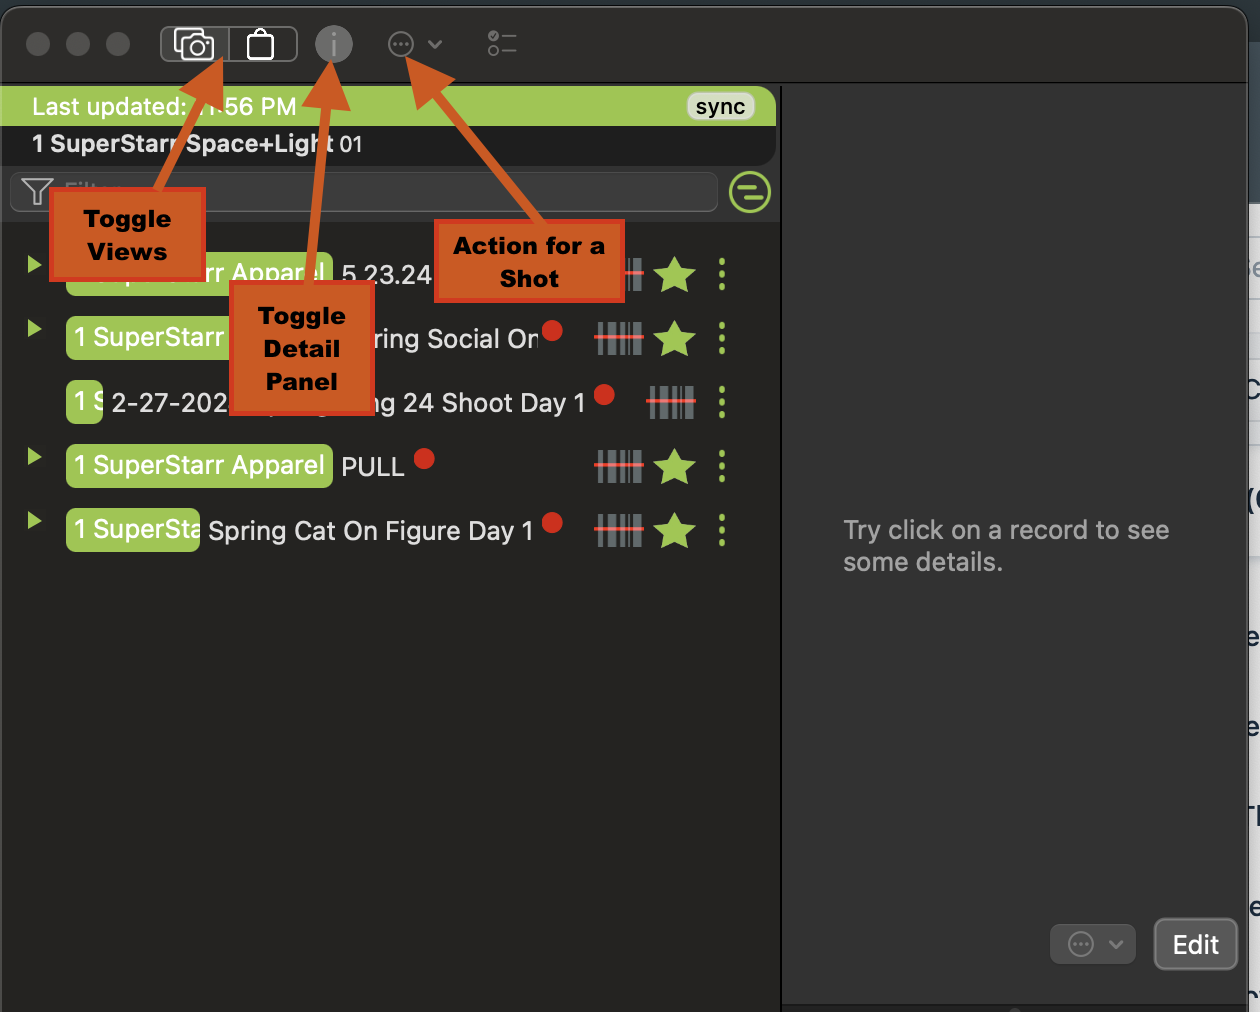Click red status dot on 24 Shoot Day 1 row
The image size is (1260, 1012).
click(604, 394)
